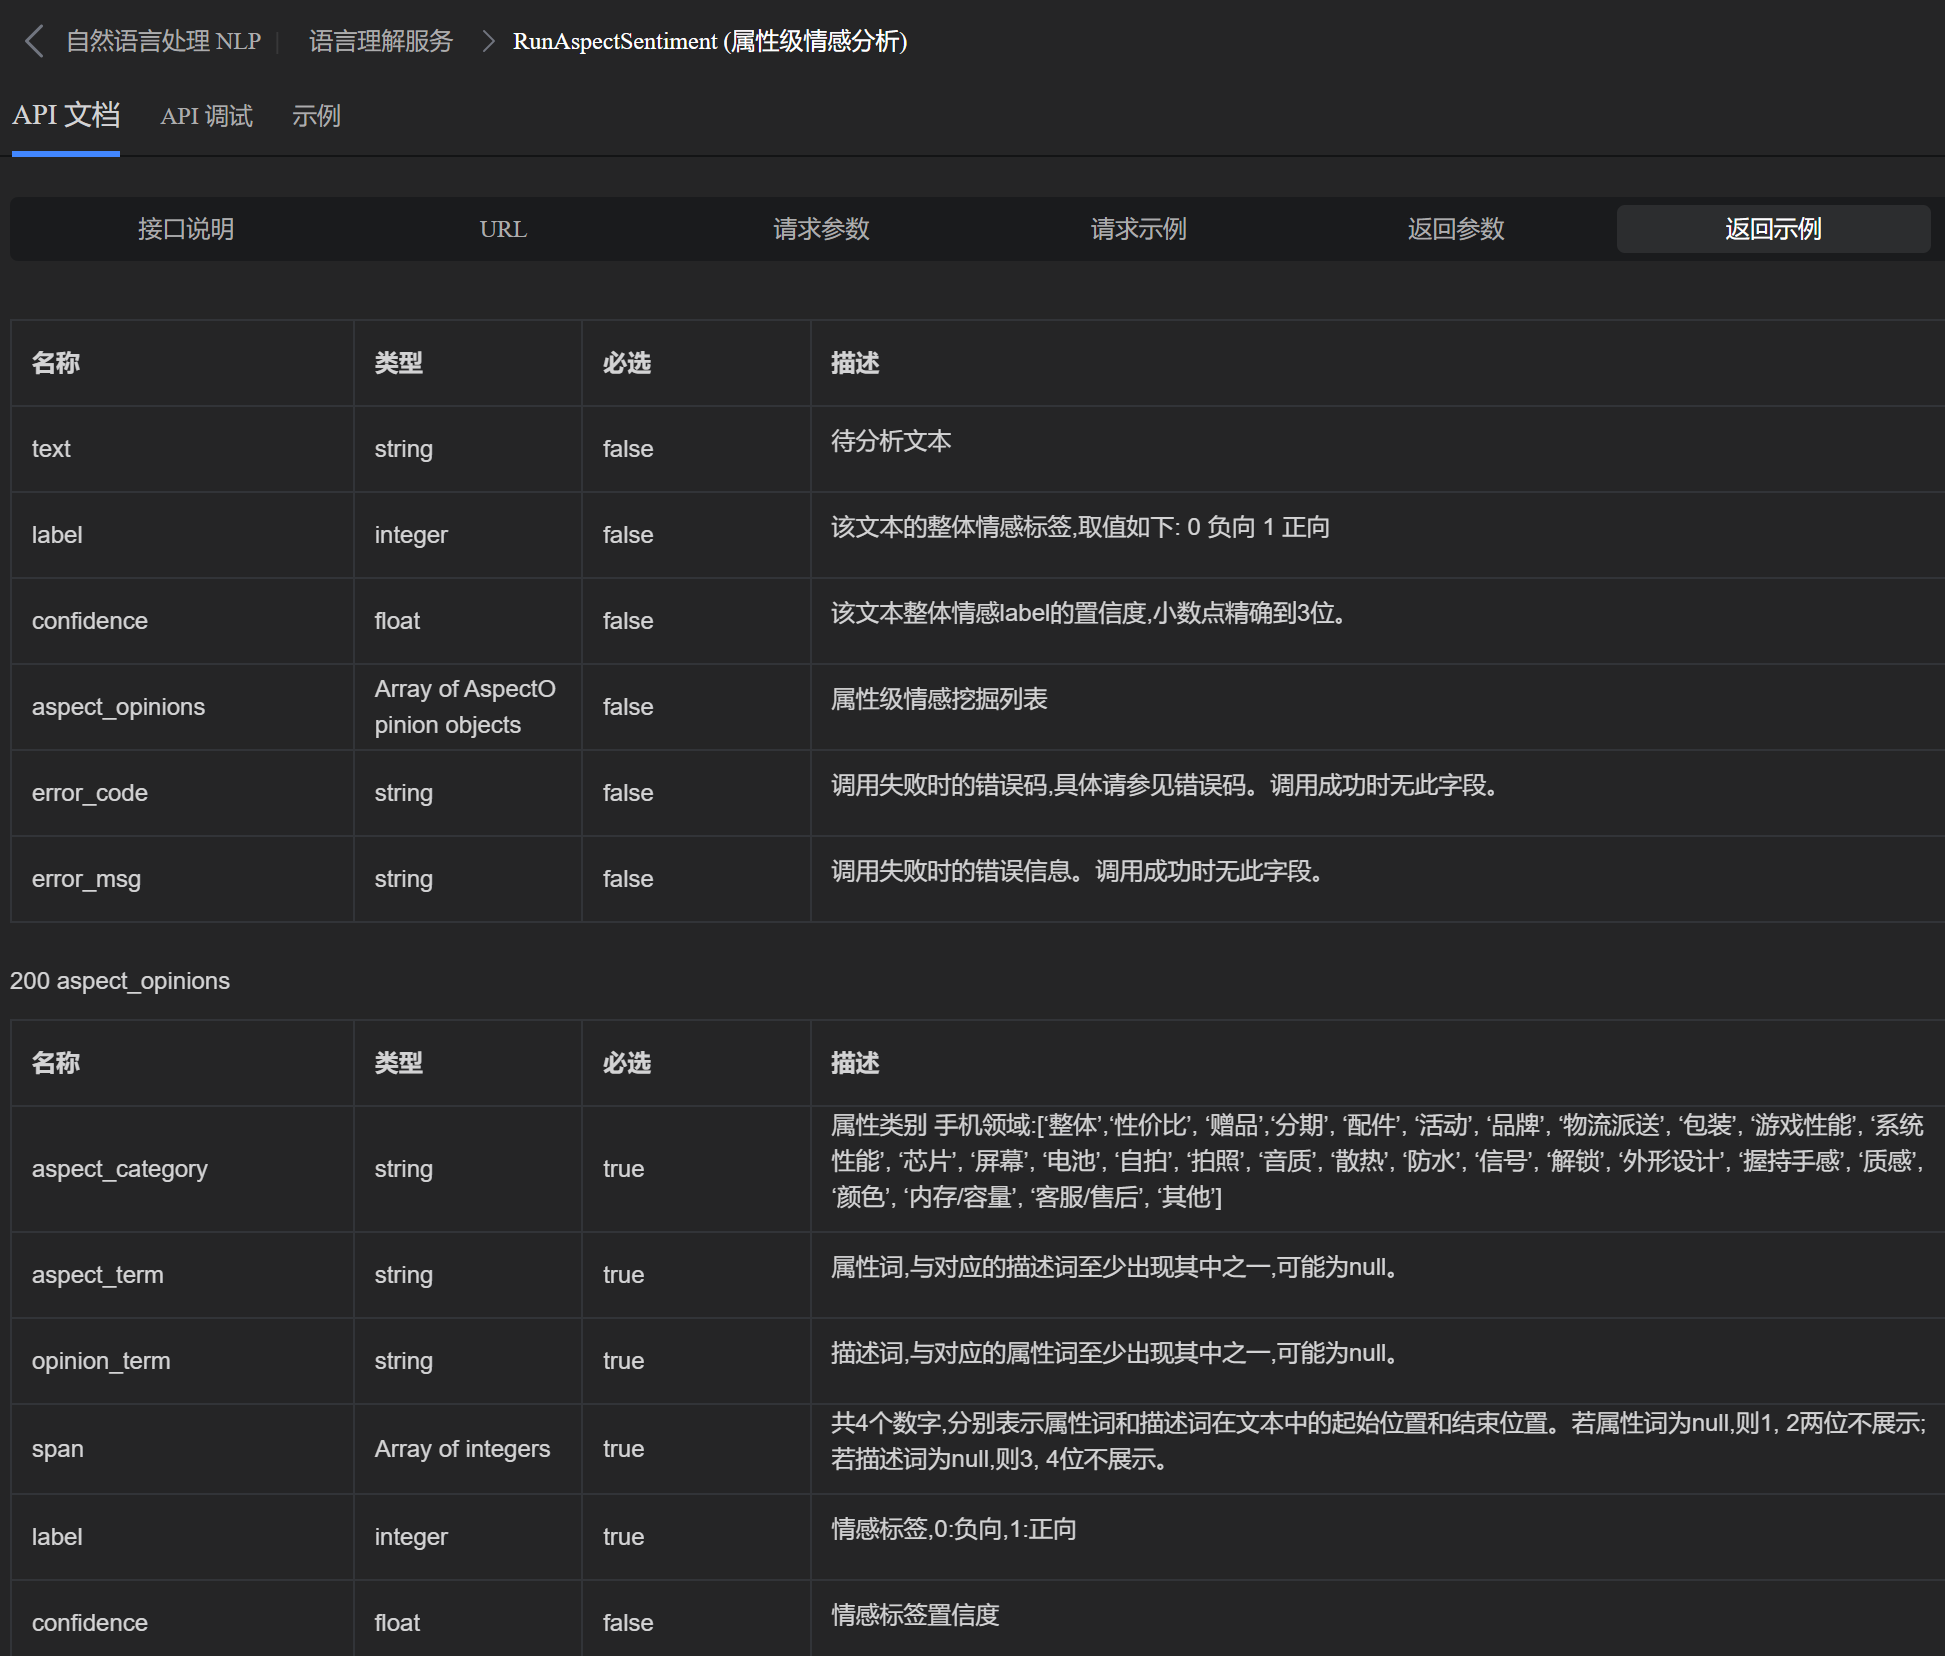Viewport: 1945px width, 1656px height.
Task: Jump to 接口说明 section
Action: (x=186, y=229)
